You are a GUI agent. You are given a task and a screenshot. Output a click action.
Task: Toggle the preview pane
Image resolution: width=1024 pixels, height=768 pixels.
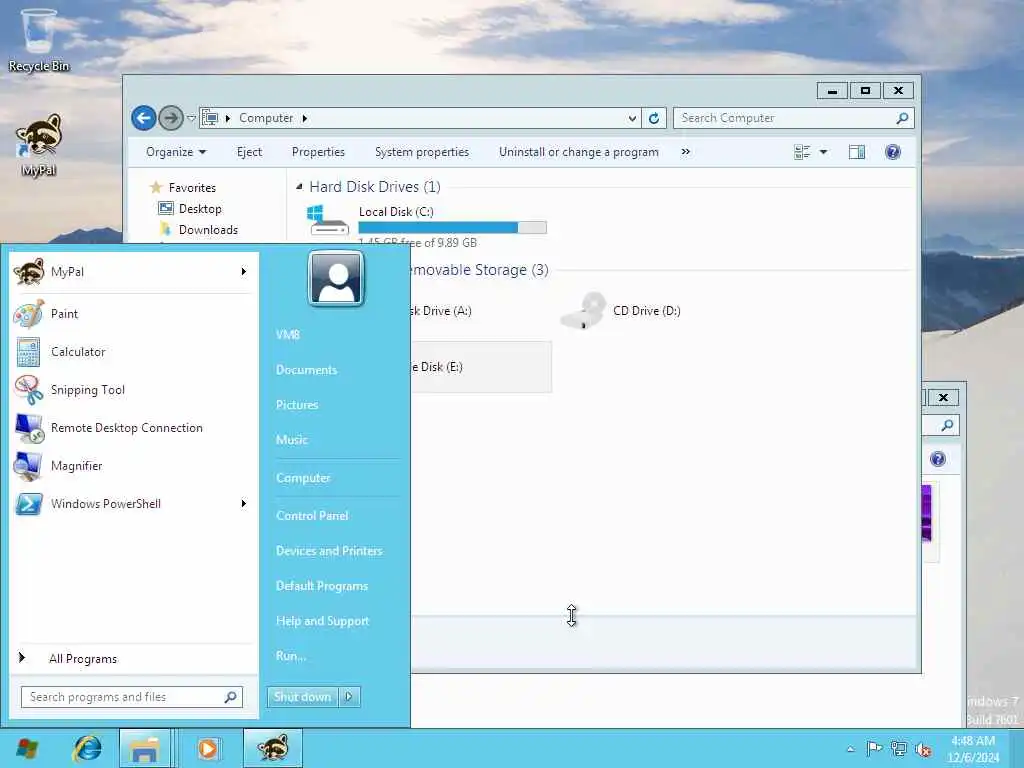857,152
